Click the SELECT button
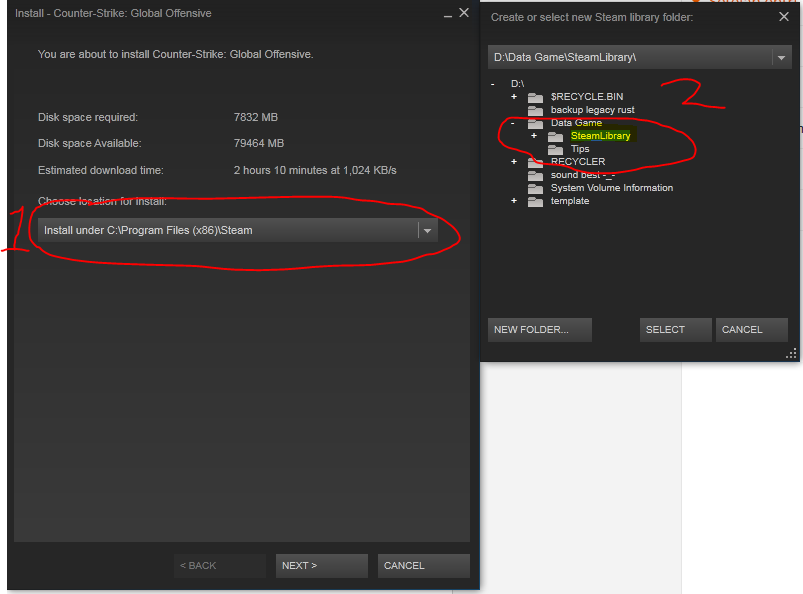The width and height of the screenshot is (803, 594). pos(675,330)
